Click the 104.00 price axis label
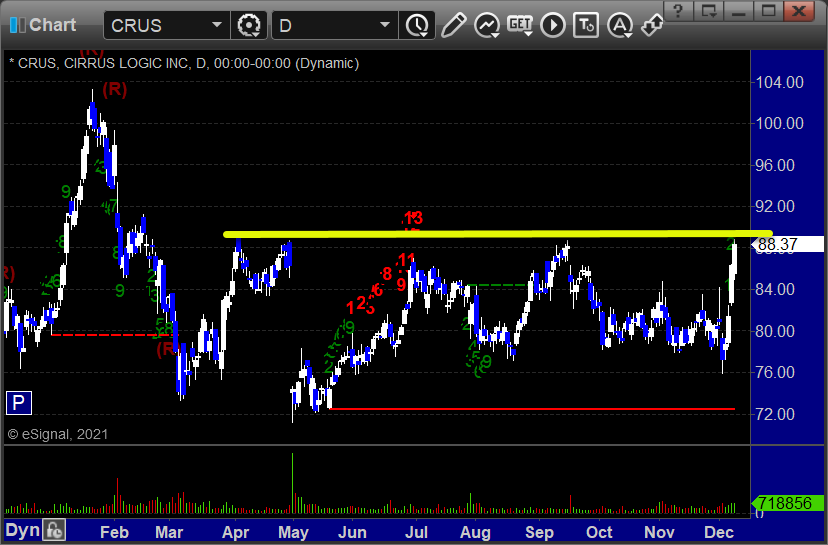828x545 pixels. (x=779, y=82)
